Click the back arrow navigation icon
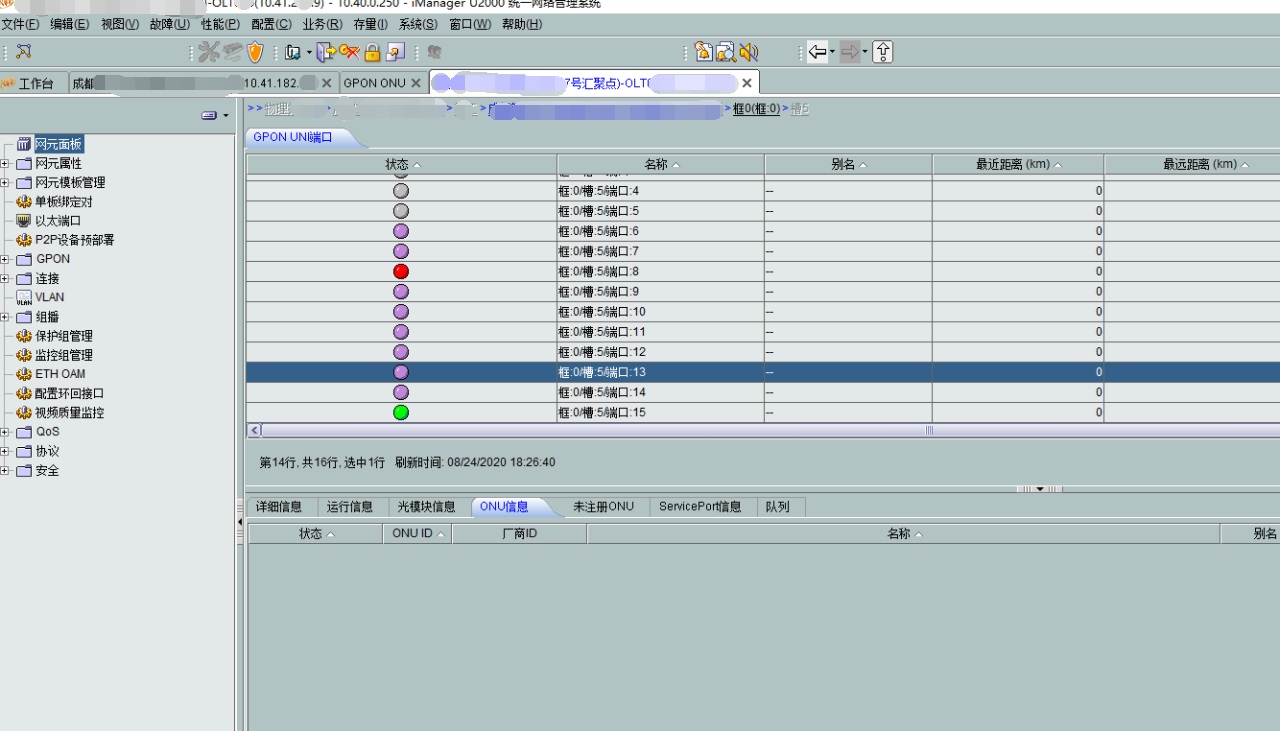The height and width of the screenshot is (731, 1280). 817,52
